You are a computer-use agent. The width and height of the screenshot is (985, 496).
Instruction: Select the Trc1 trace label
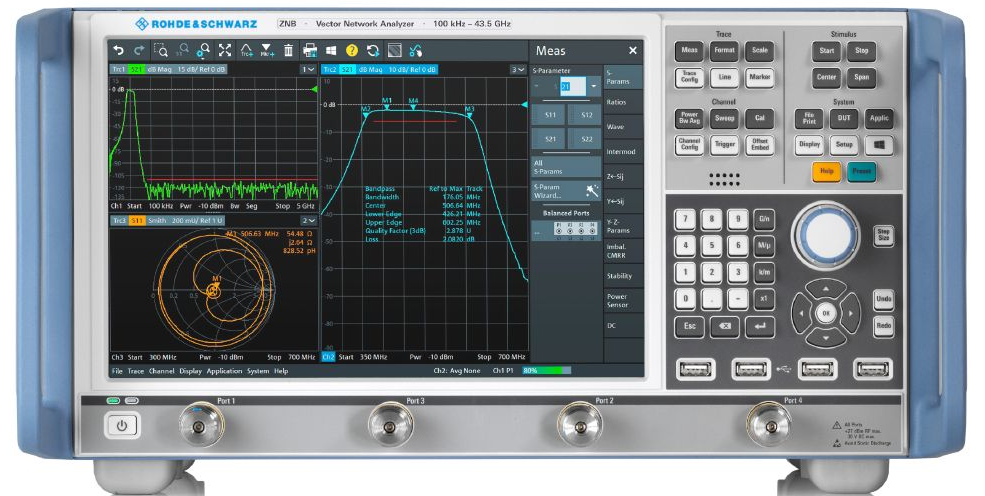119,70
